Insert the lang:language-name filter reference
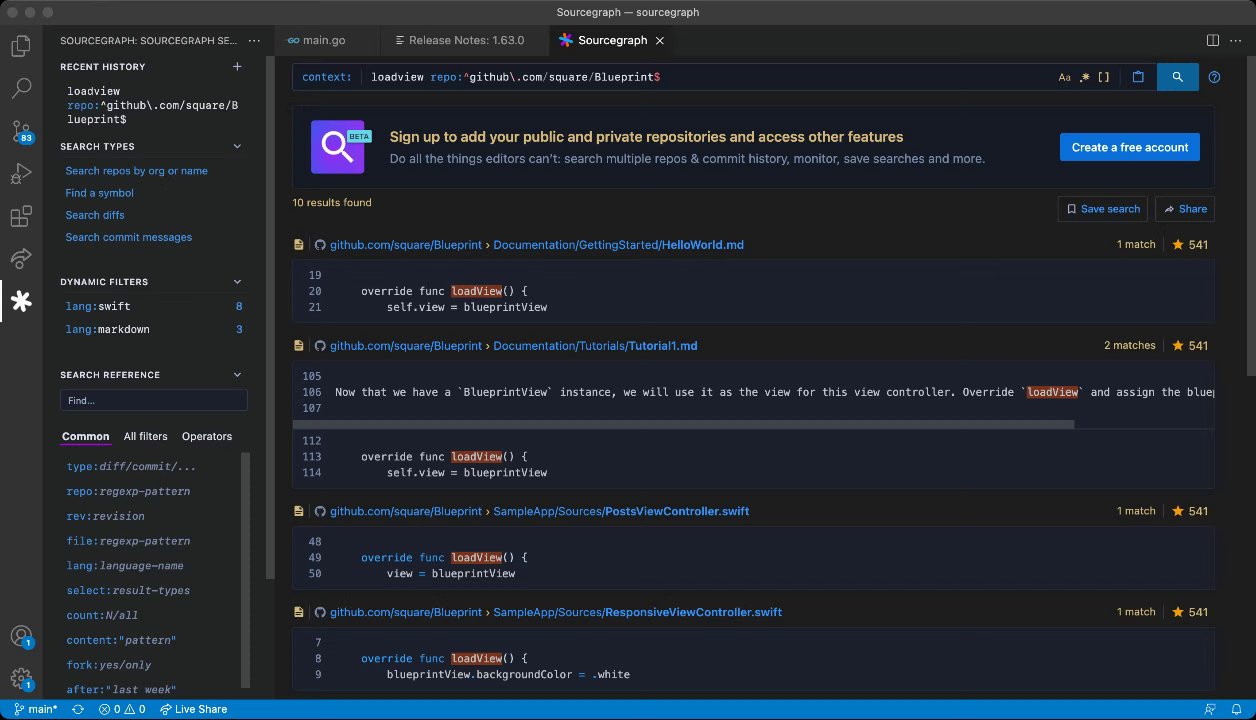The height and width of the screenshot is (720, 1256). click(125, 566)
